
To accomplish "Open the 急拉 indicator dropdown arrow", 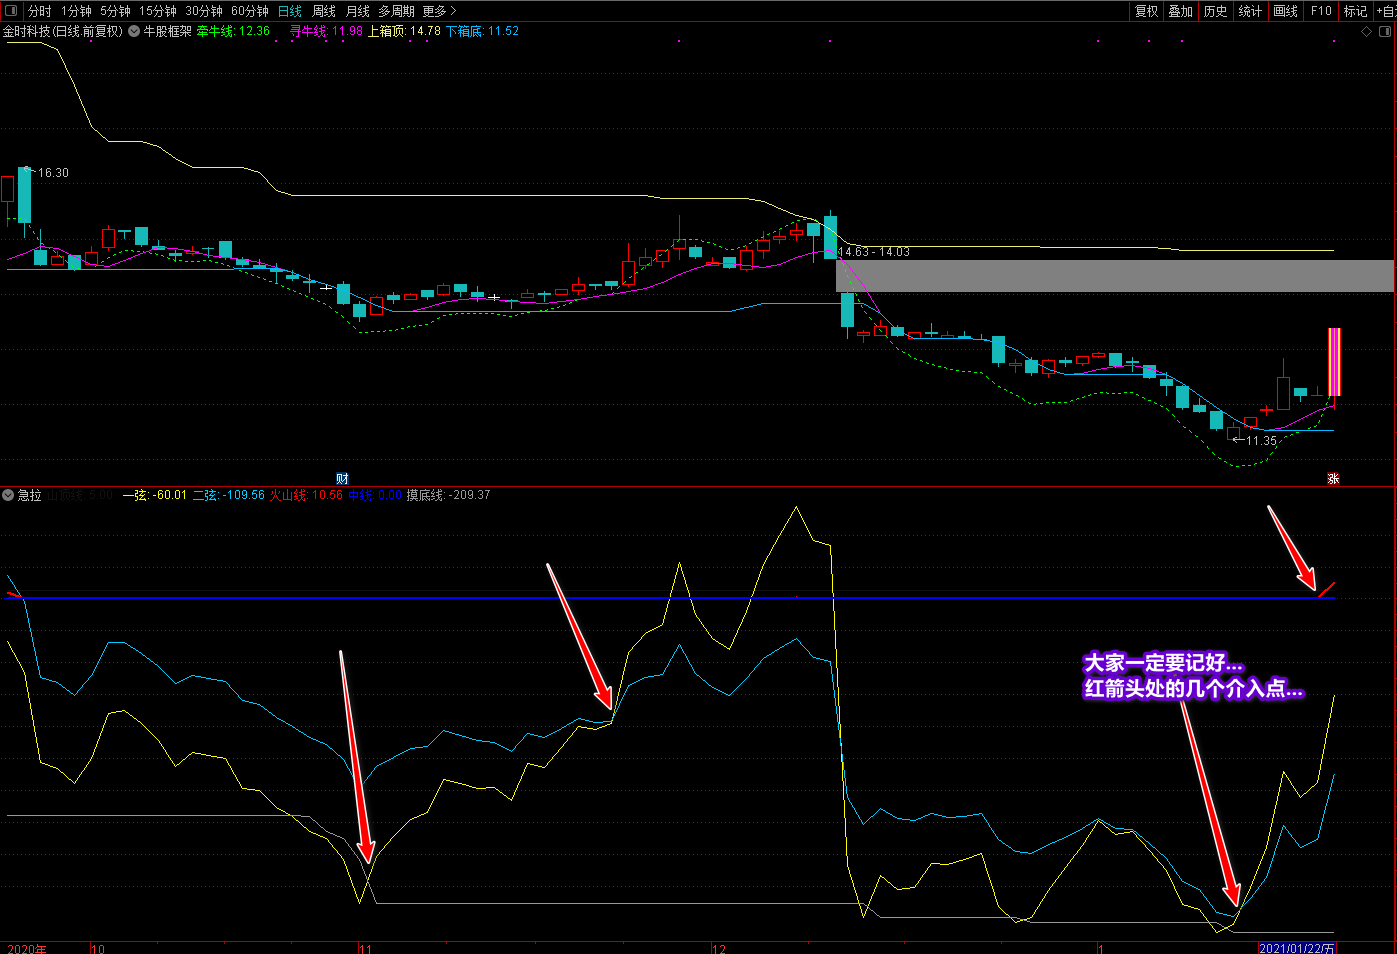I will tap(8, 495).
